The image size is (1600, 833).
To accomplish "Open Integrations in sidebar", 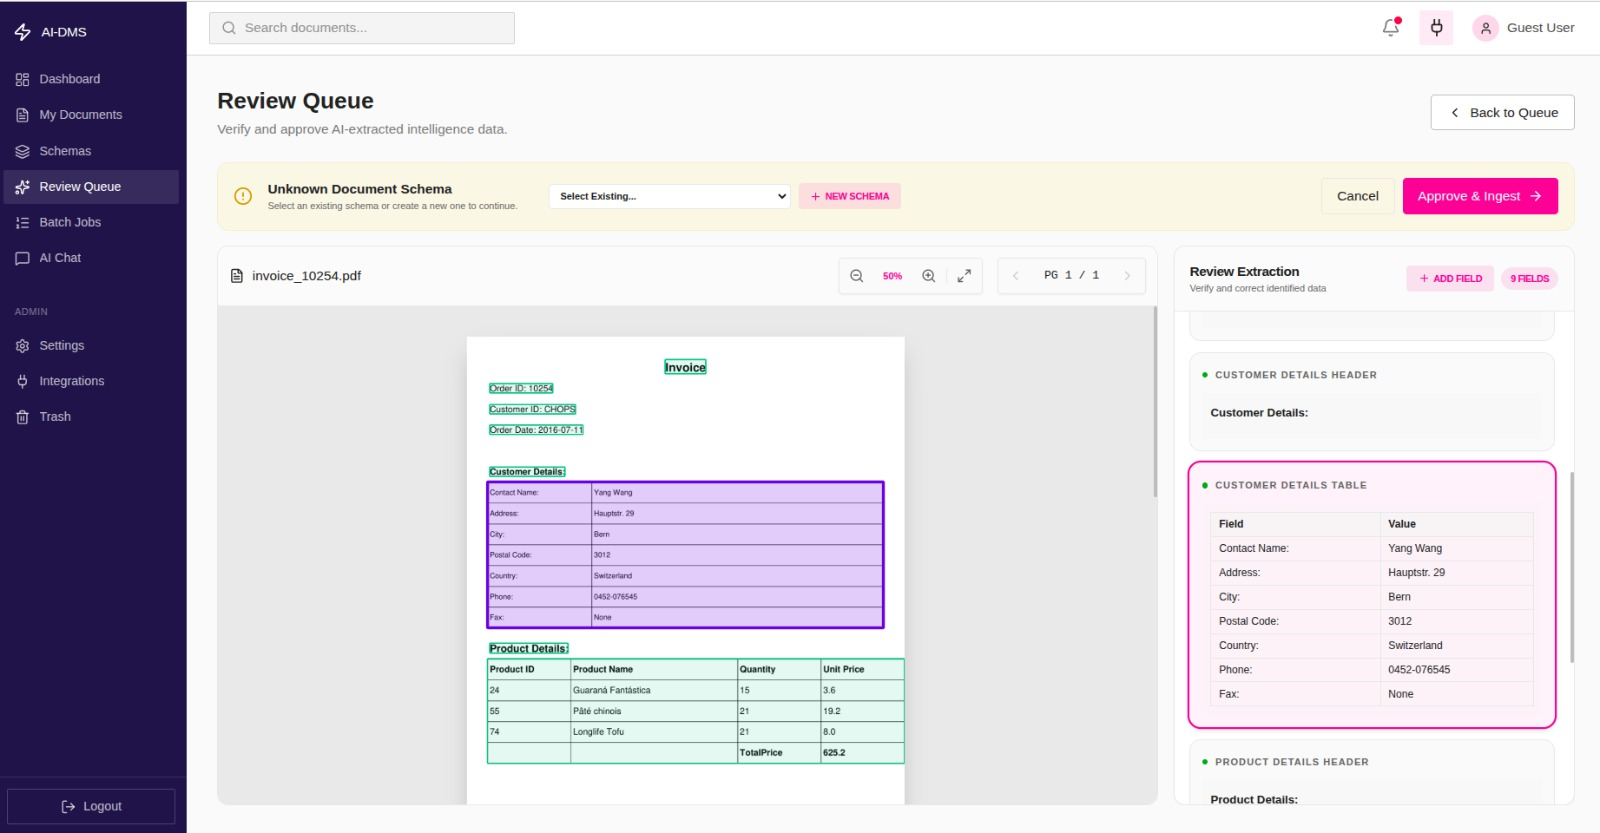I will 91,381.
